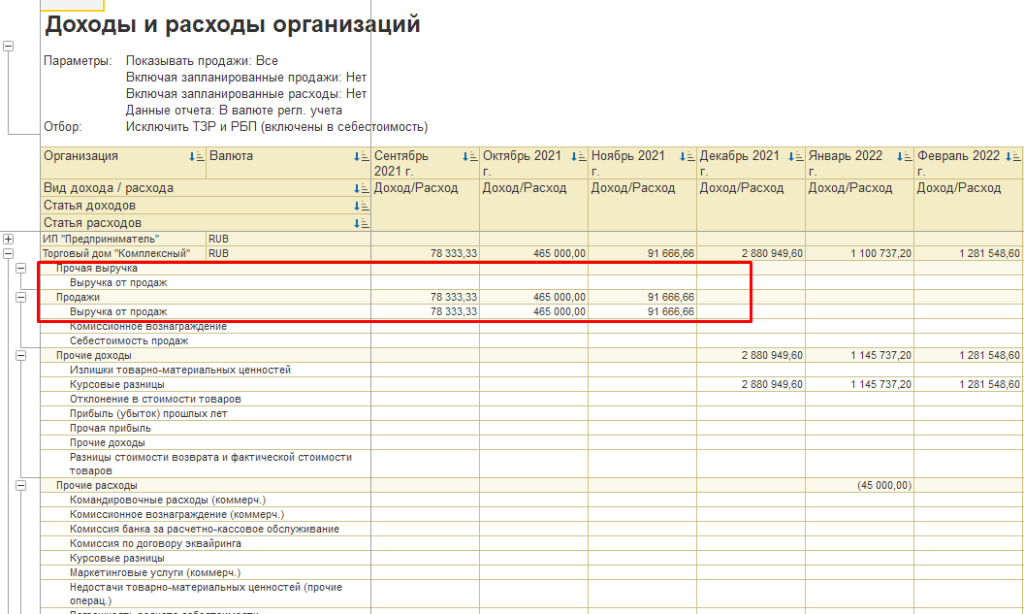Click 2 880 949,60 in Курсовые разницы row
This screenshot has width=1024, height=614.
click(772, 385)
